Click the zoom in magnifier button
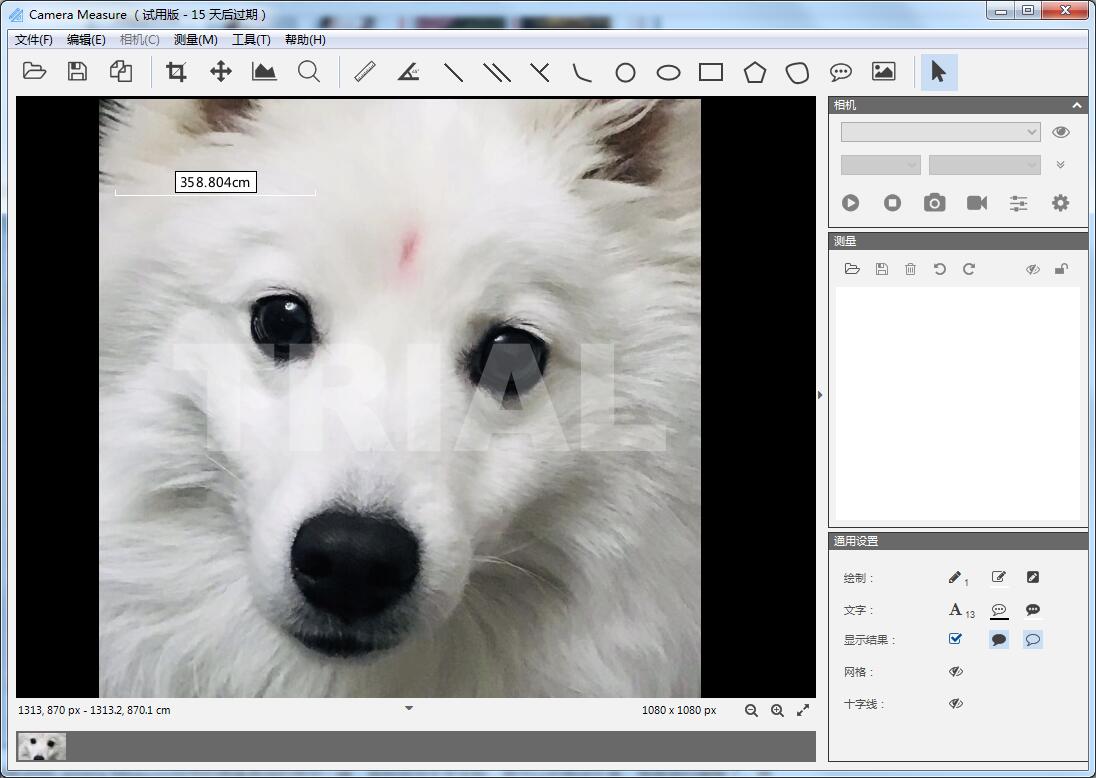 tap(777, 711)
